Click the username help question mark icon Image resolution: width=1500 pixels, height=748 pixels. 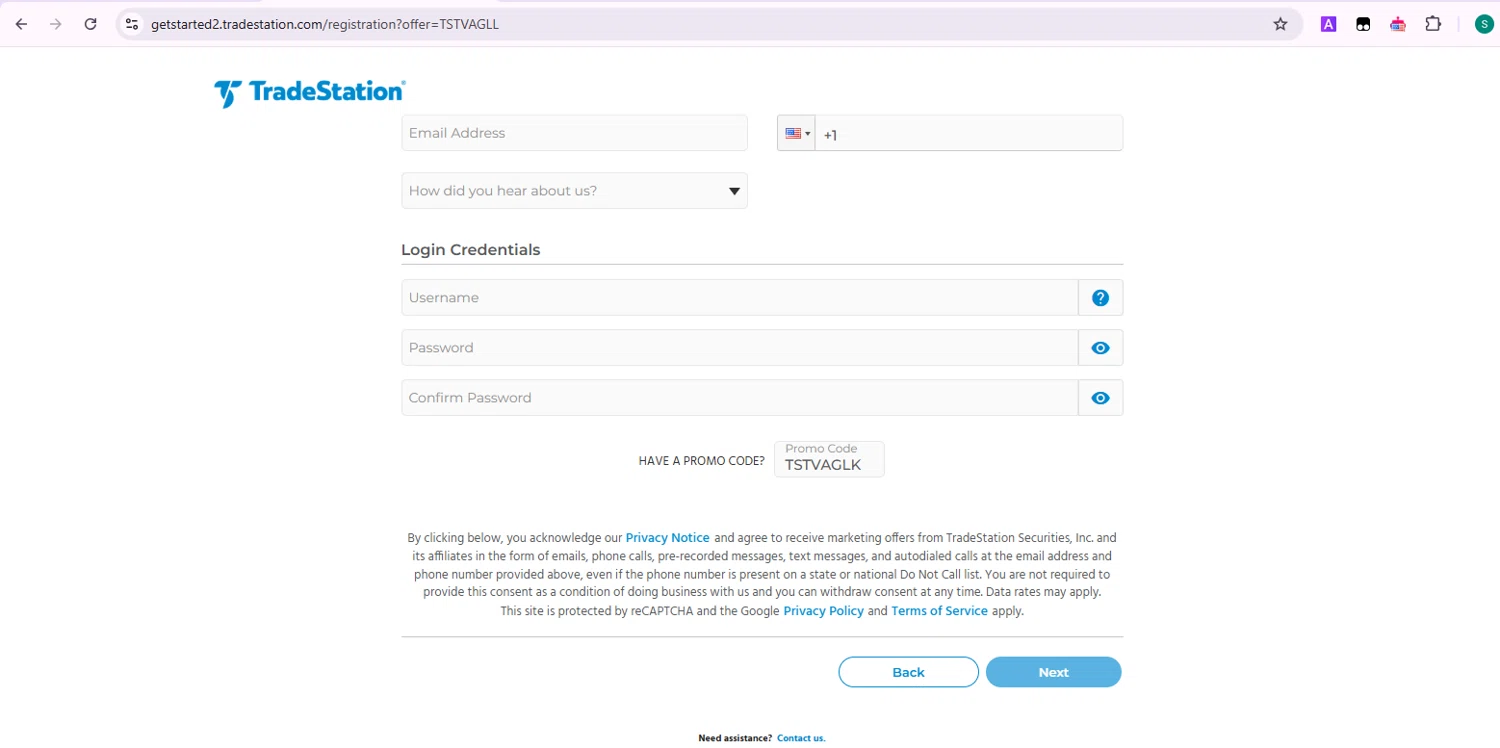coord(1100,298)
